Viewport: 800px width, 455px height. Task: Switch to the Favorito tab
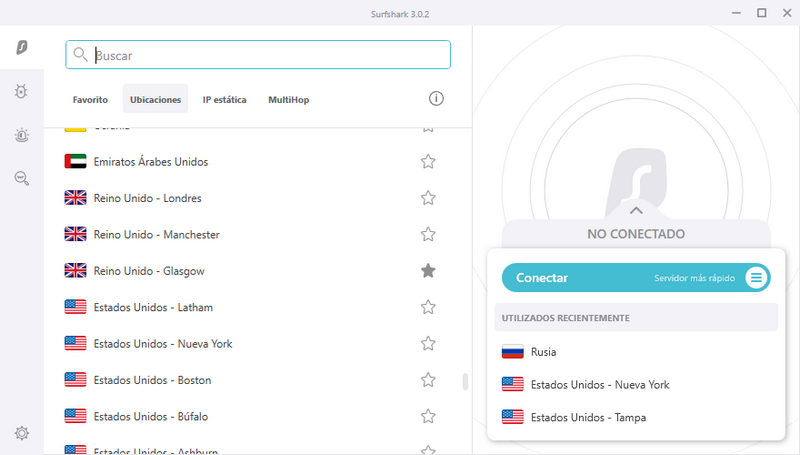coord(90,99)
